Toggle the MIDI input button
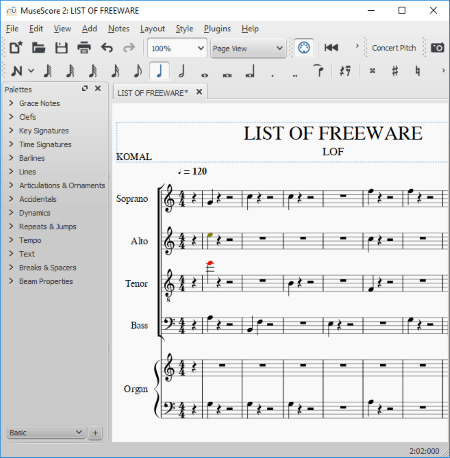Screen dimensions: 450x458 (x=304, y=48)
